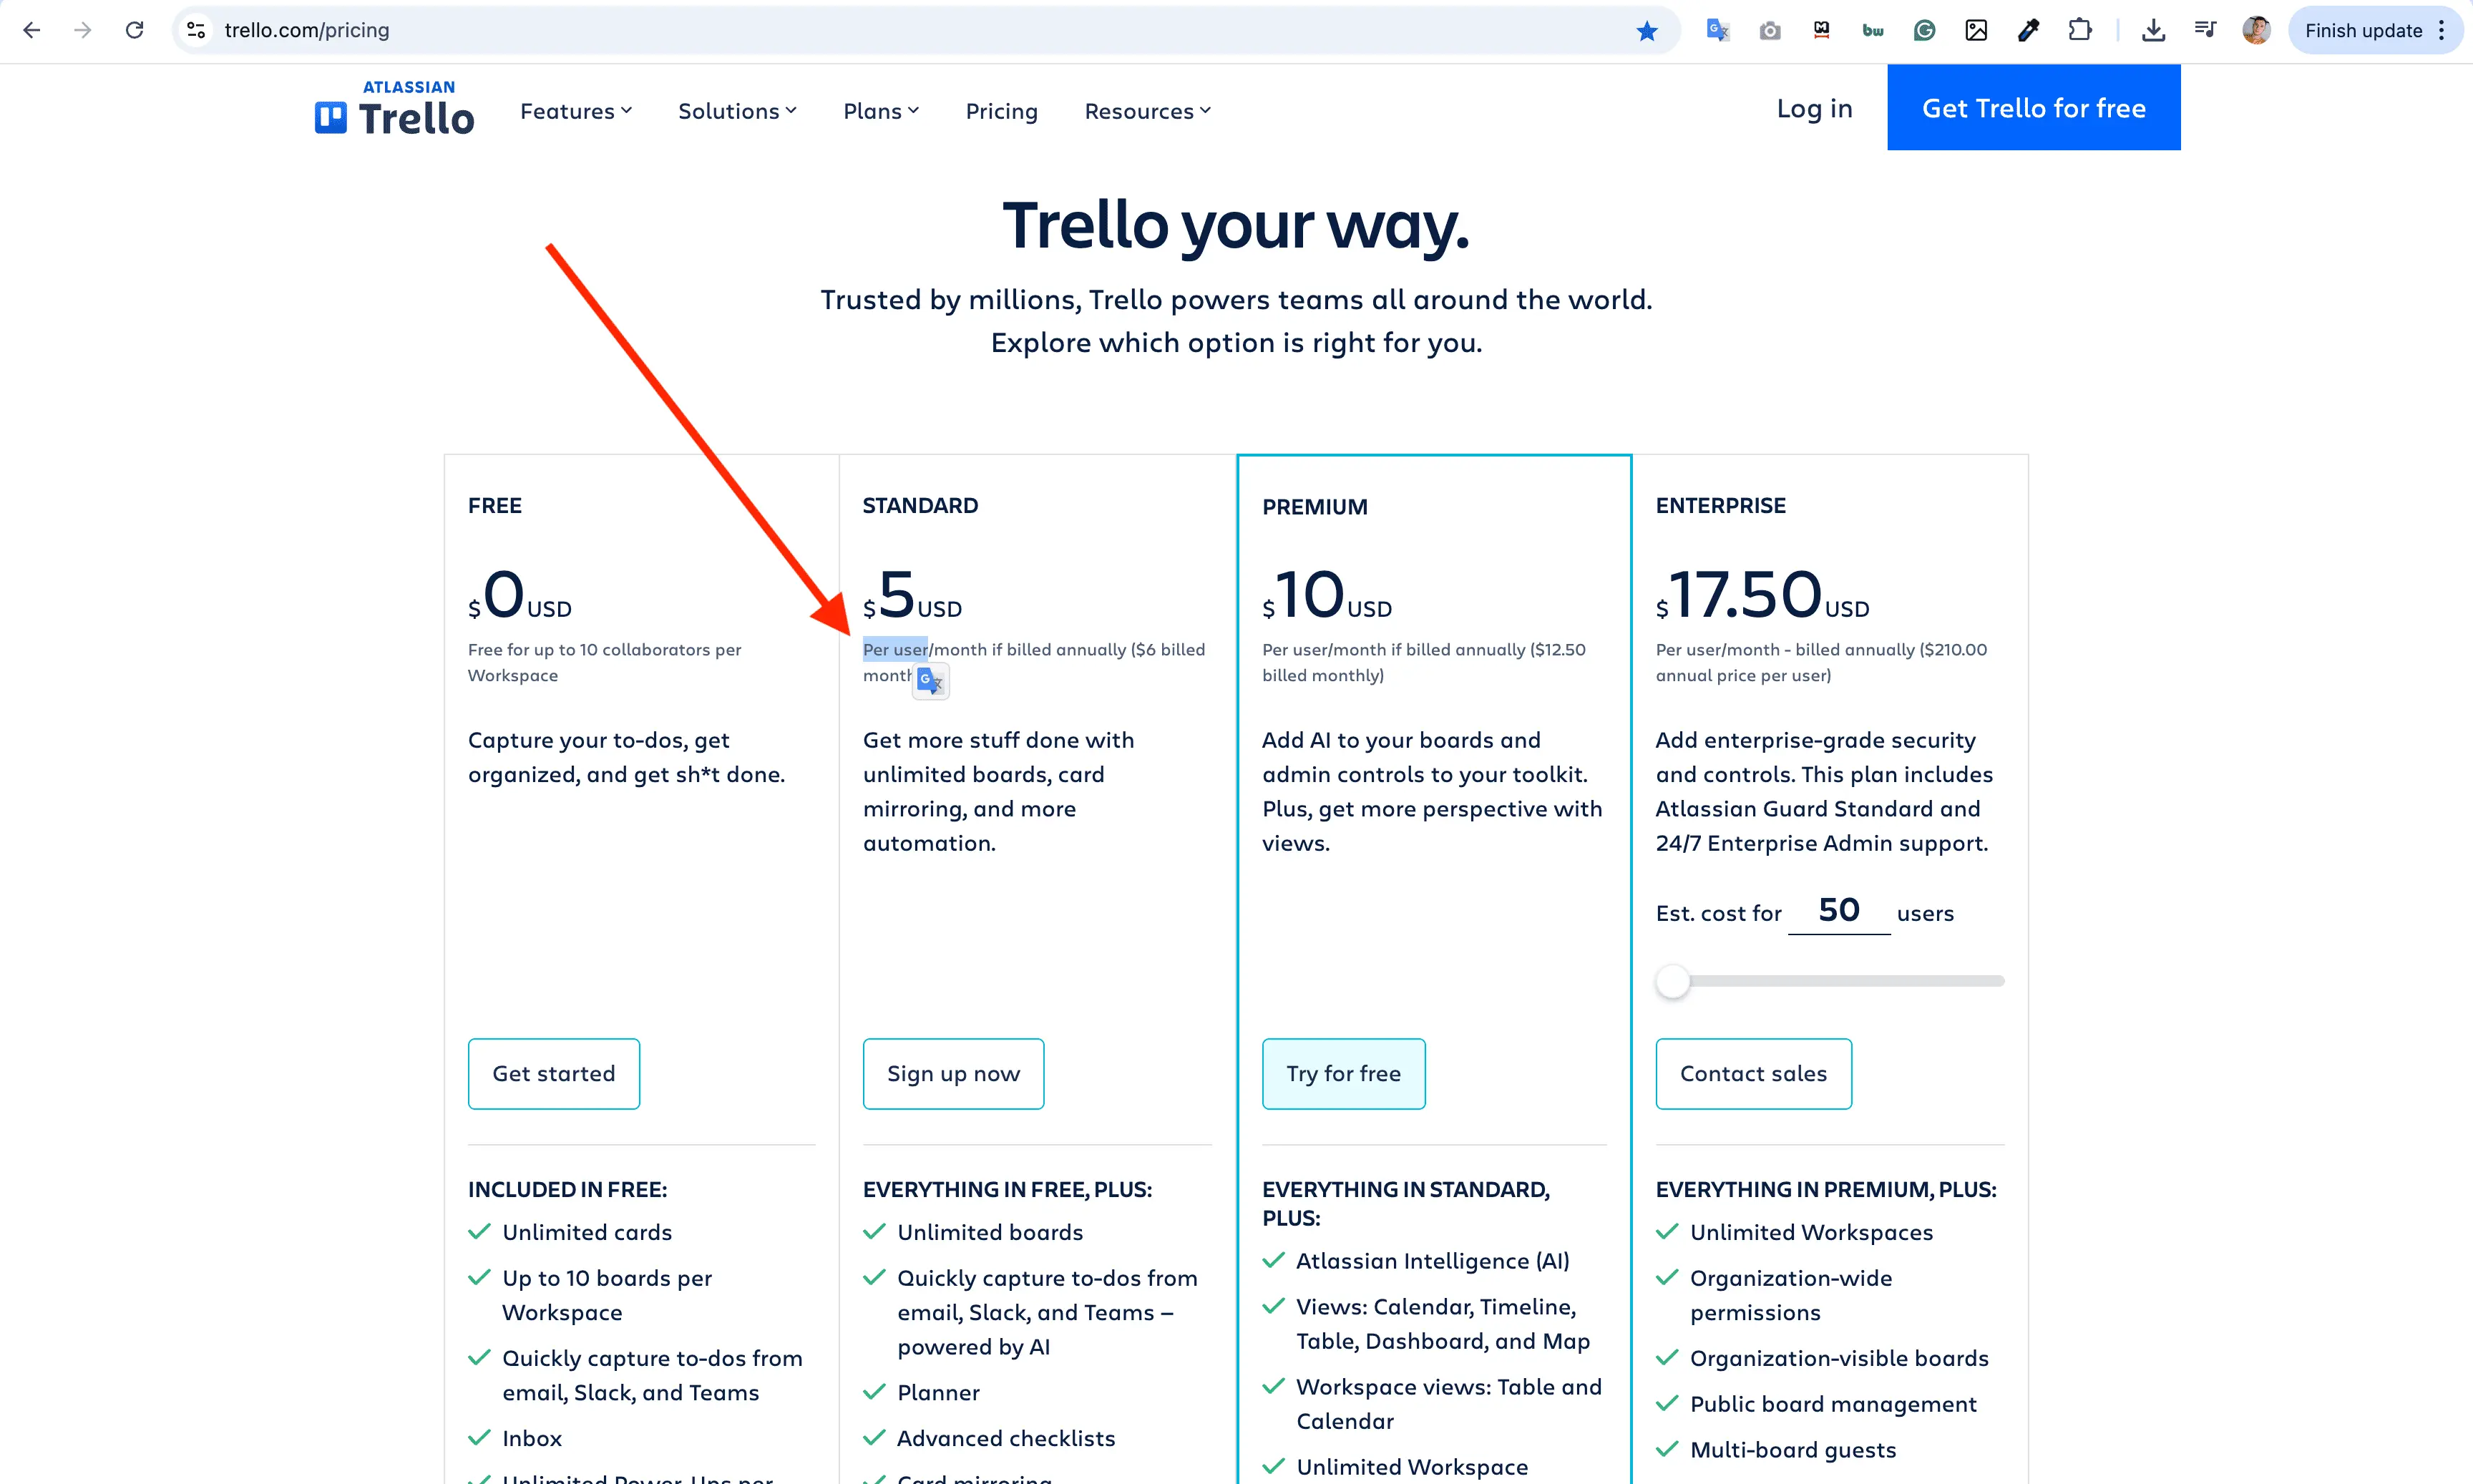This screenshot has height=1484, width=2473.
Task: Click the Trello logo
Action: [394, 108]
